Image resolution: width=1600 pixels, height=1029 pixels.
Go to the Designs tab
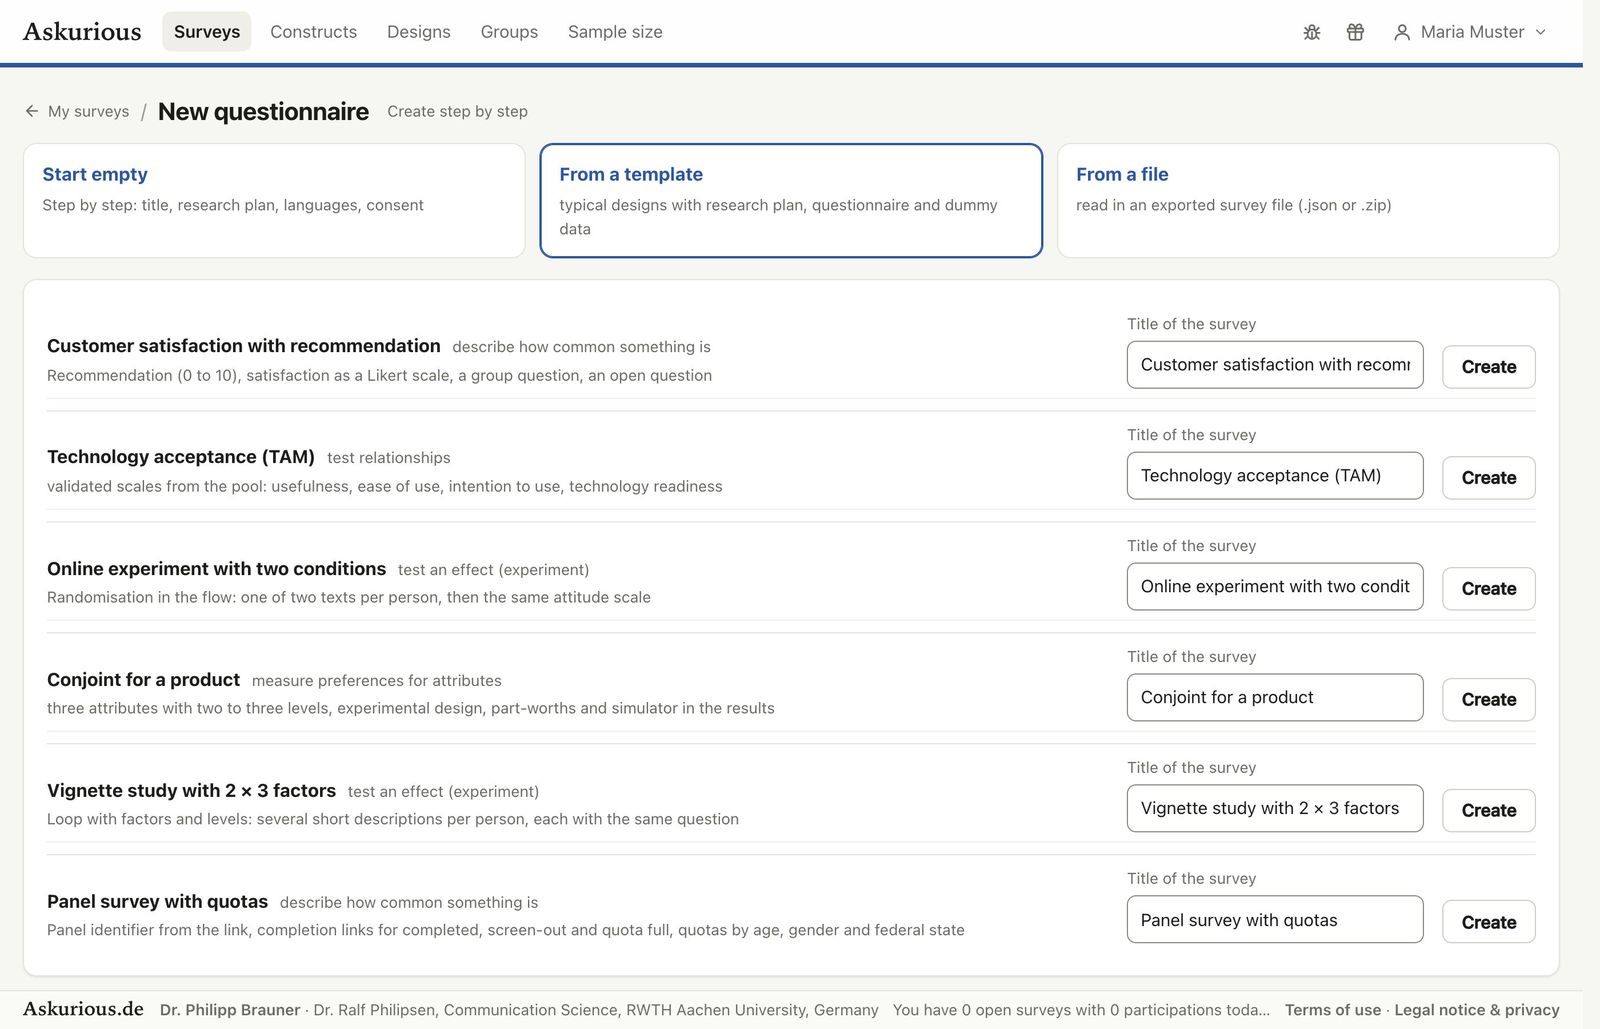tap(418, 32)
